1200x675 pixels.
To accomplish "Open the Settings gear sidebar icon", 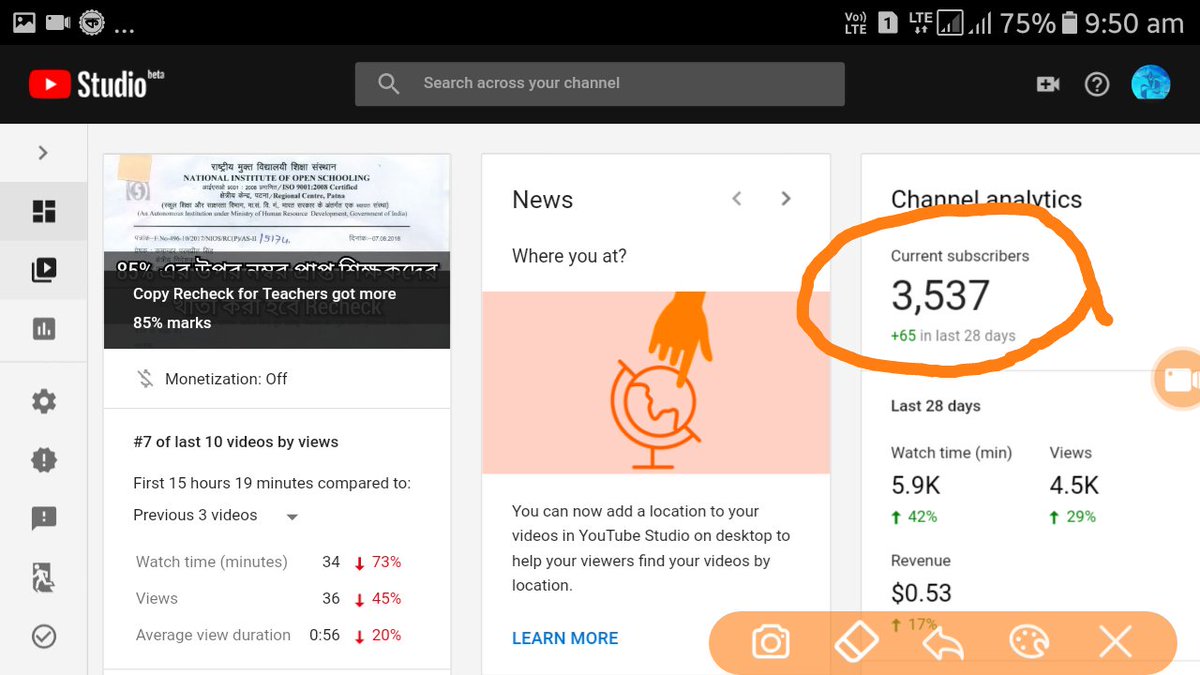I will [44, 402].
